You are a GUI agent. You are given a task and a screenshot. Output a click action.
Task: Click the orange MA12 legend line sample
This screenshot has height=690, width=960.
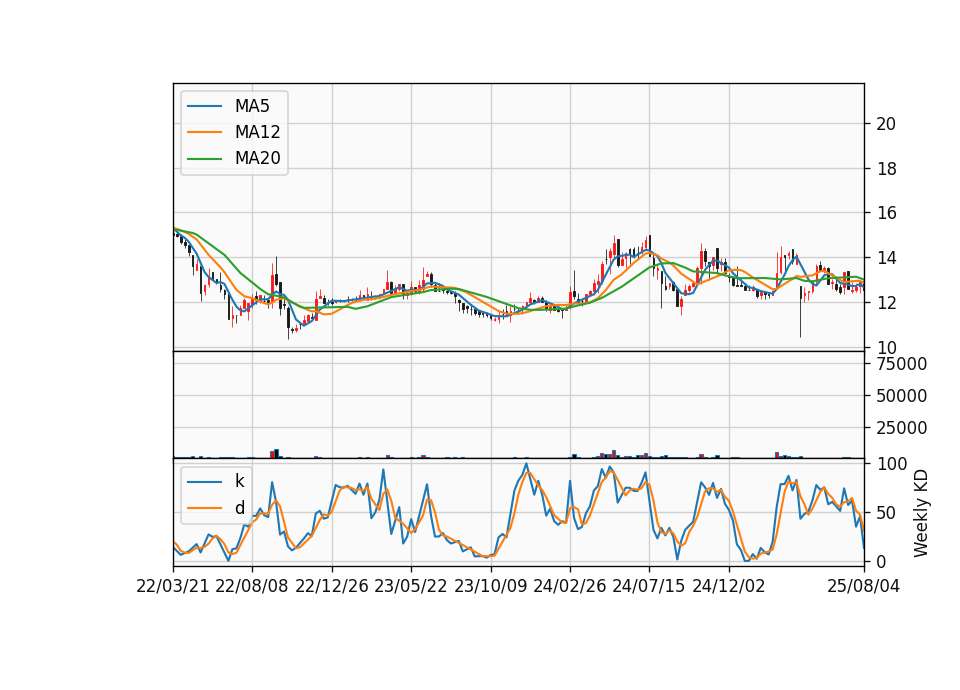pyautogui.click(x=204, y=132)
